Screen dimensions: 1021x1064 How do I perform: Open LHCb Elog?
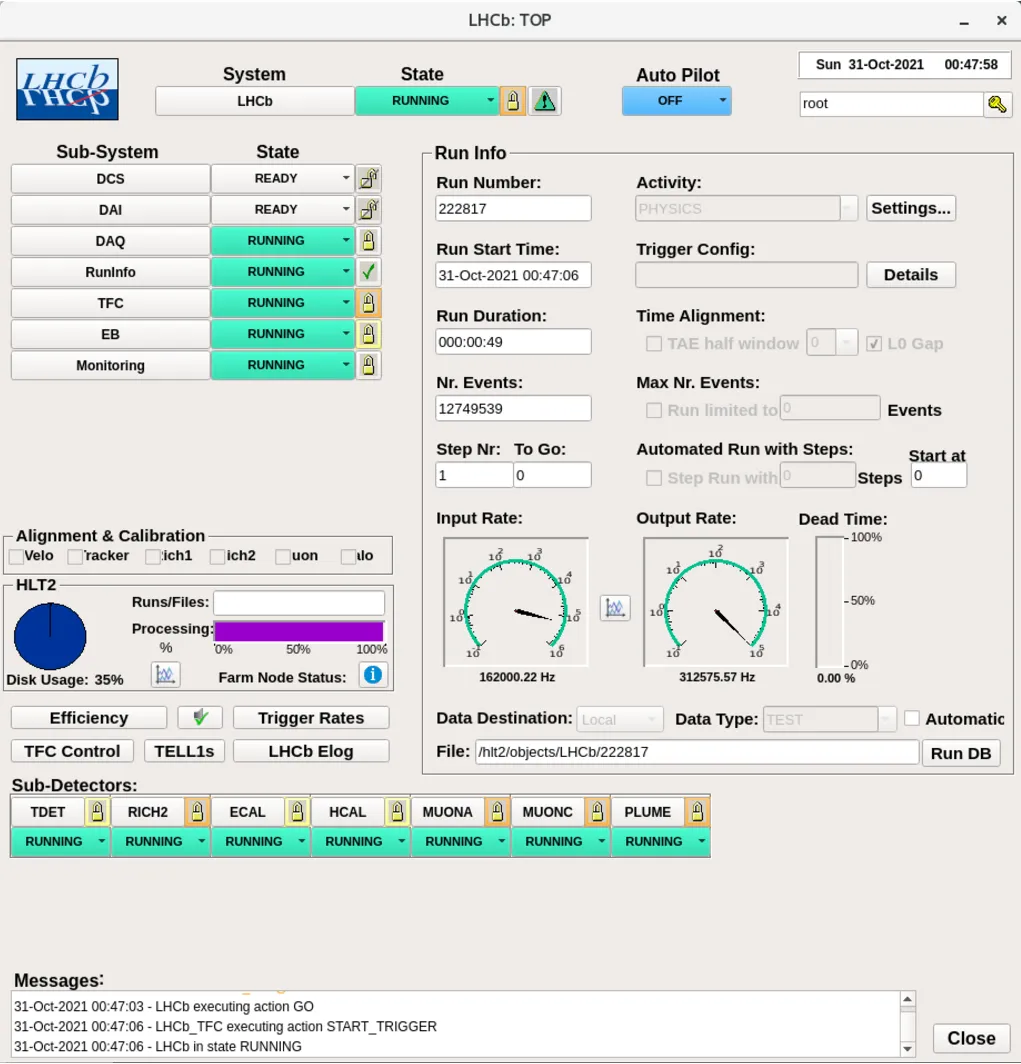click(x=311, y=751)
